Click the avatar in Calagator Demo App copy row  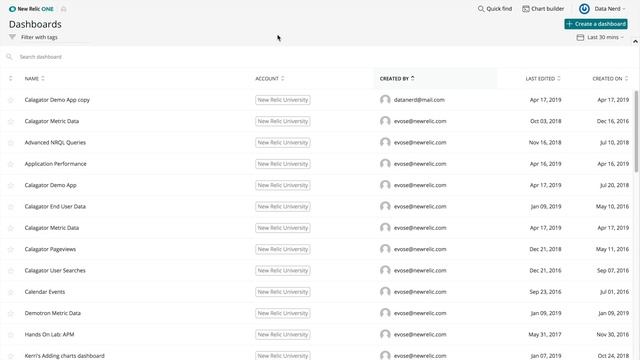tap(385, 100)
